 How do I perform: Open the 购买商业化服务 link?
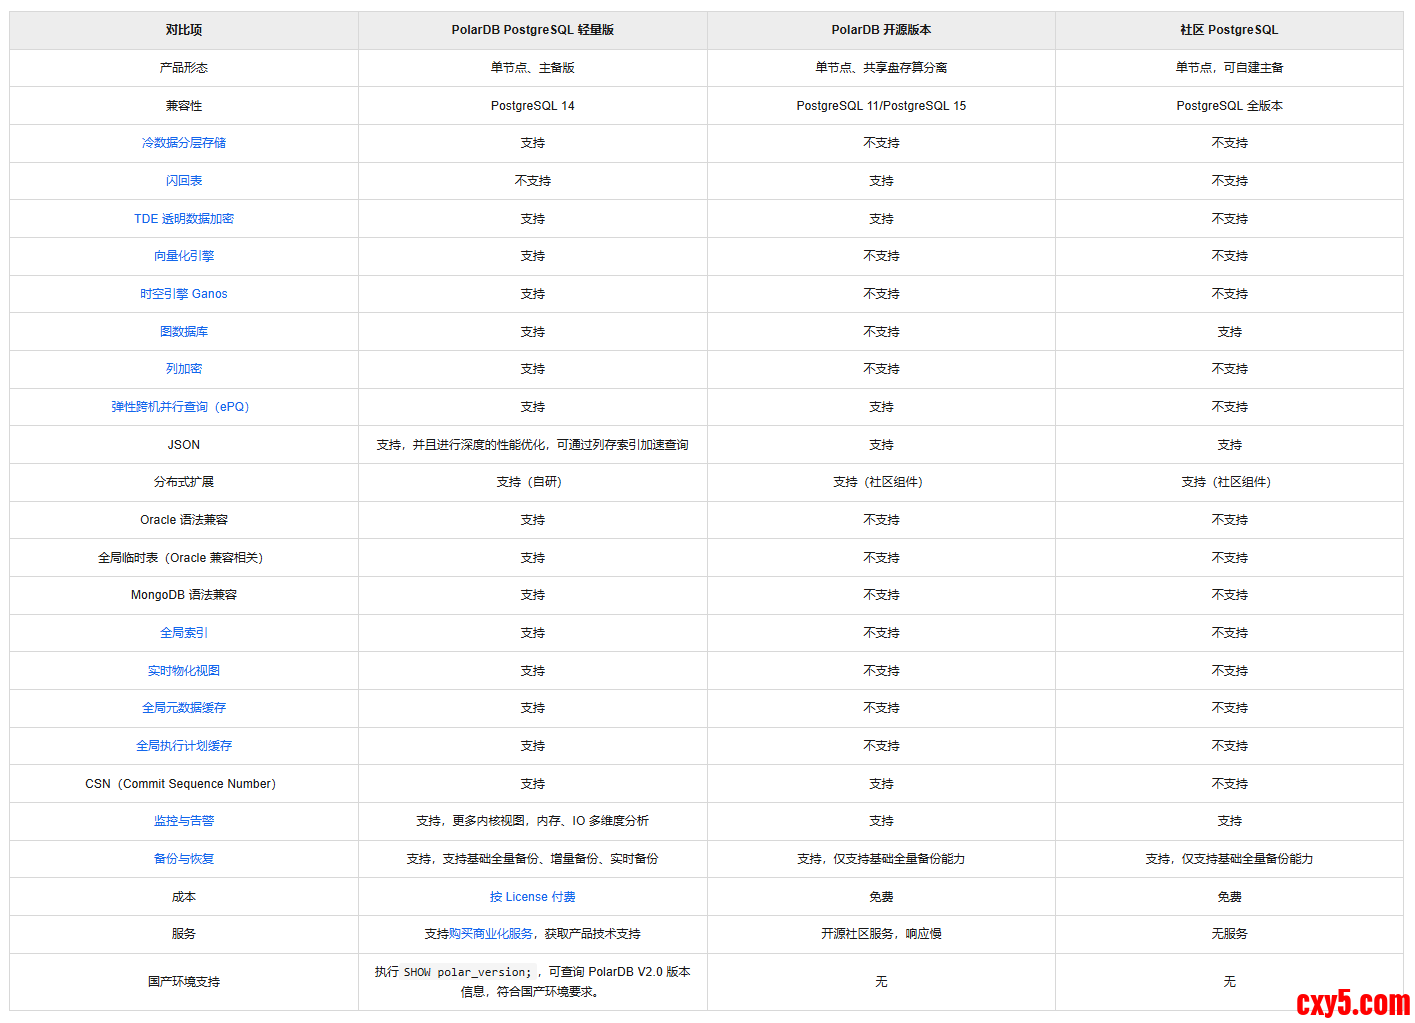pos(491,934)
